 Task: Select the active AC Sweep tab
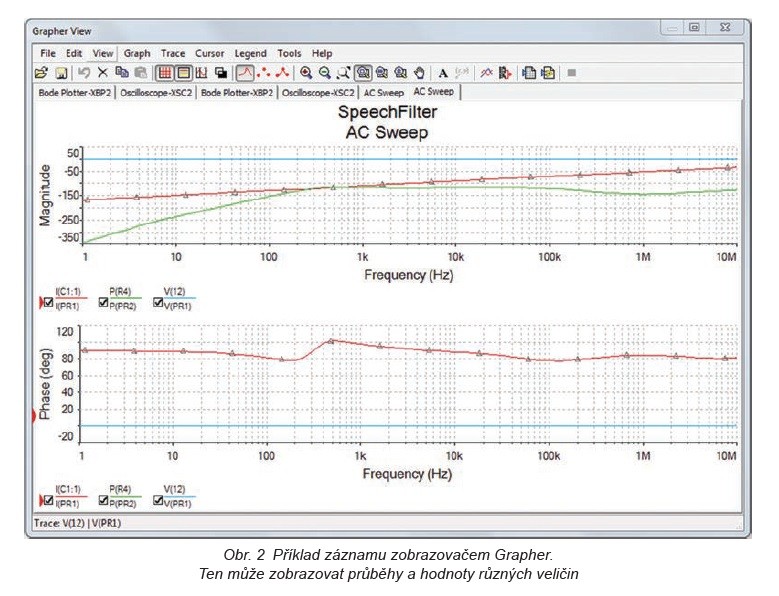(434, 91)
